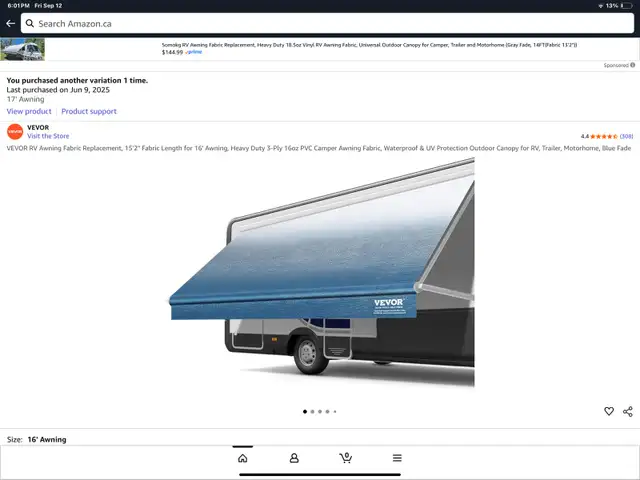Click the VEVOR awning product title text

[x=319, y=148]
